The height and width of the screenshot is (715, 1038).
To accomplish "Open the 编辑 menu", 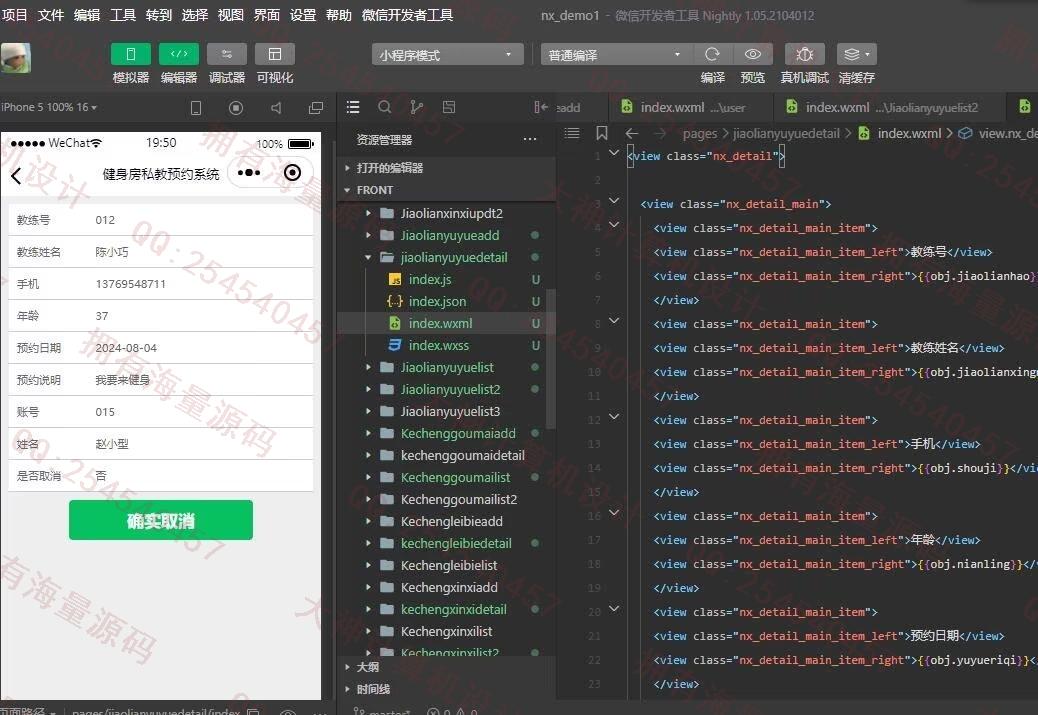I will 87,15.
